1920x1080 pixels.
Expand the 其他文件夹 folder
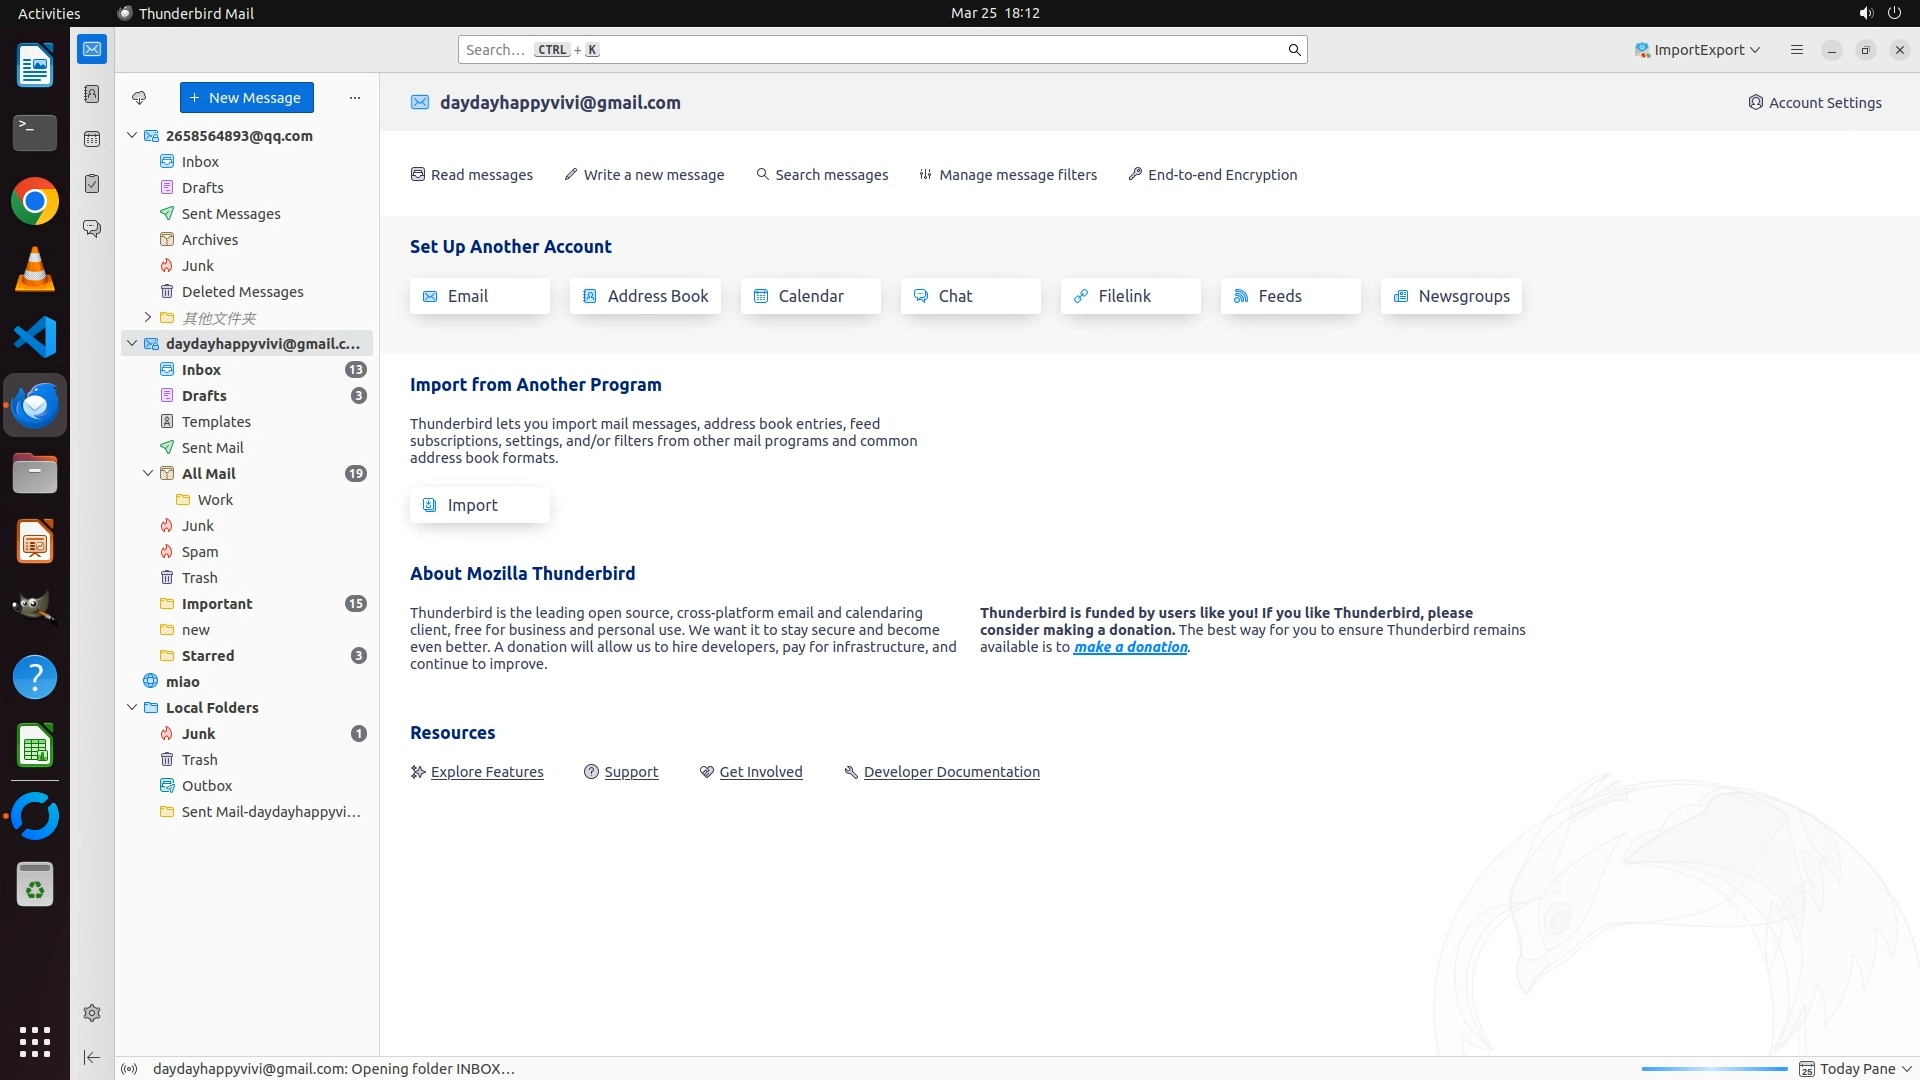pyautogui.click(x=148, y=318)
